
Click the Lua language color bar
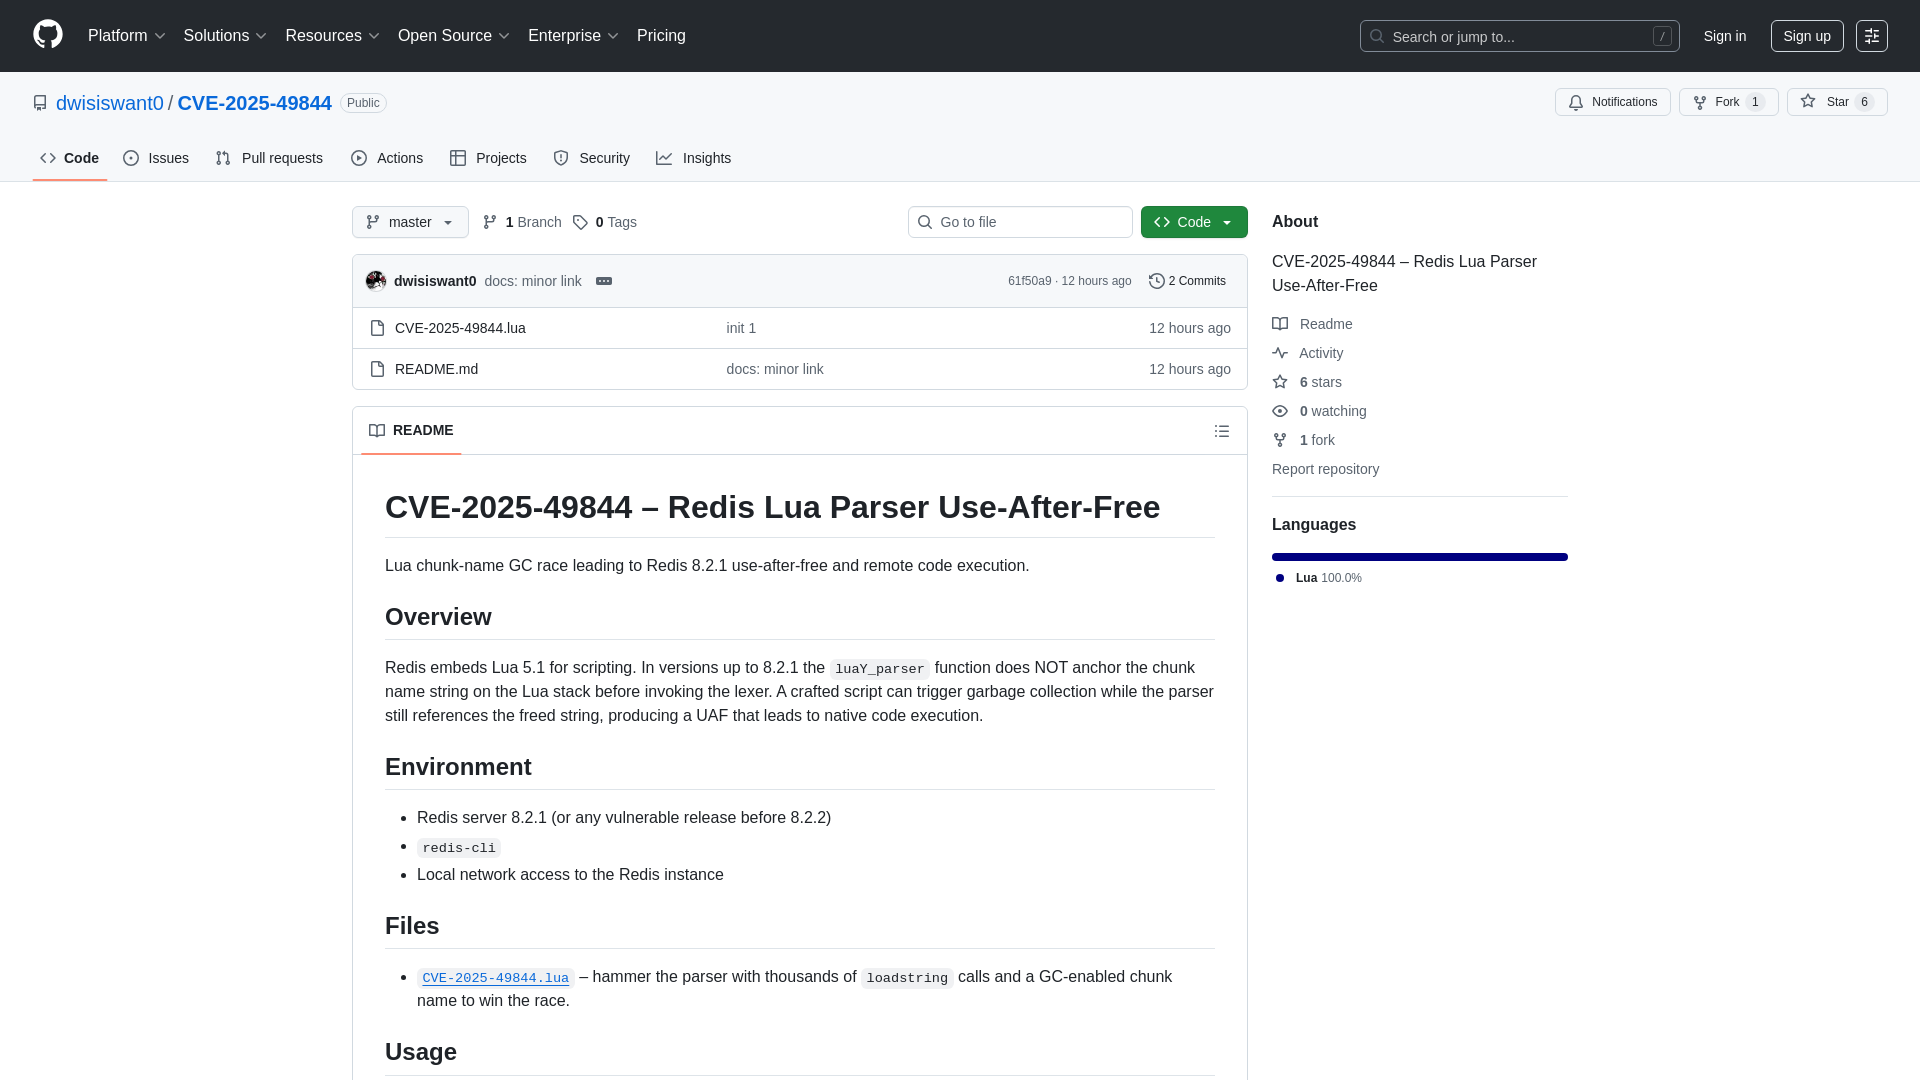(1419, 557)
